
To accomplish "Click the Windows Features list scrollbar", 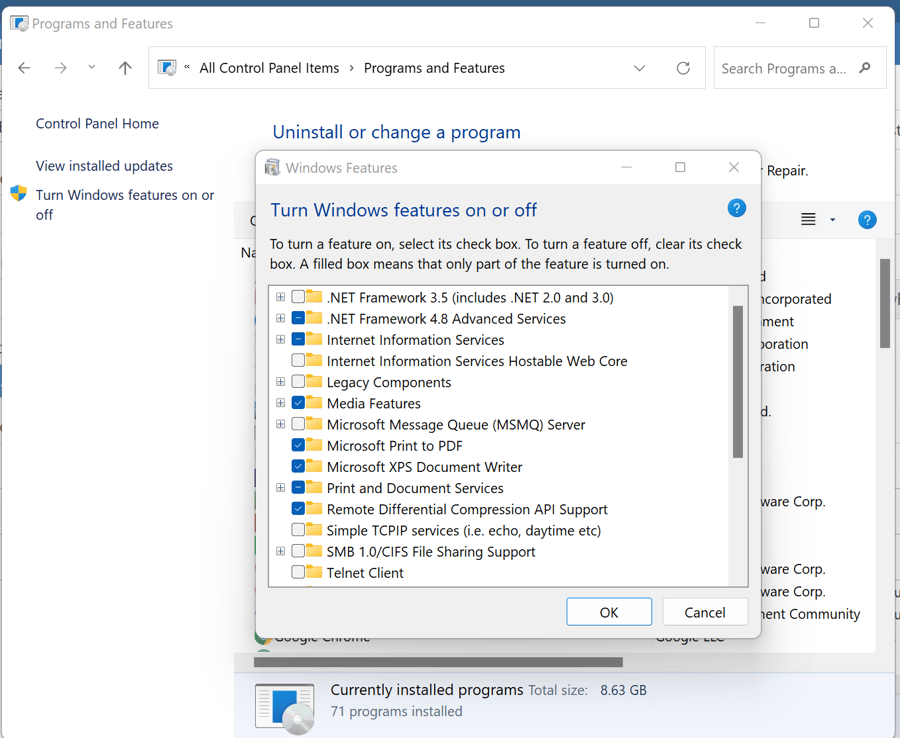I will pos(738,382).
